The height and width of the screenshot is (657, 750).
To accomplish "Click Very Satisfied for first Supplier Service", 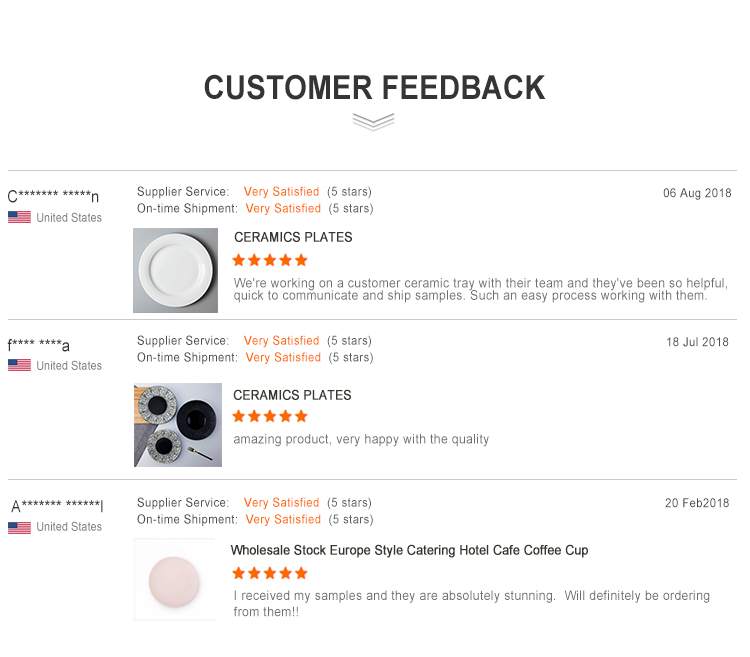I will coord(281,192).
